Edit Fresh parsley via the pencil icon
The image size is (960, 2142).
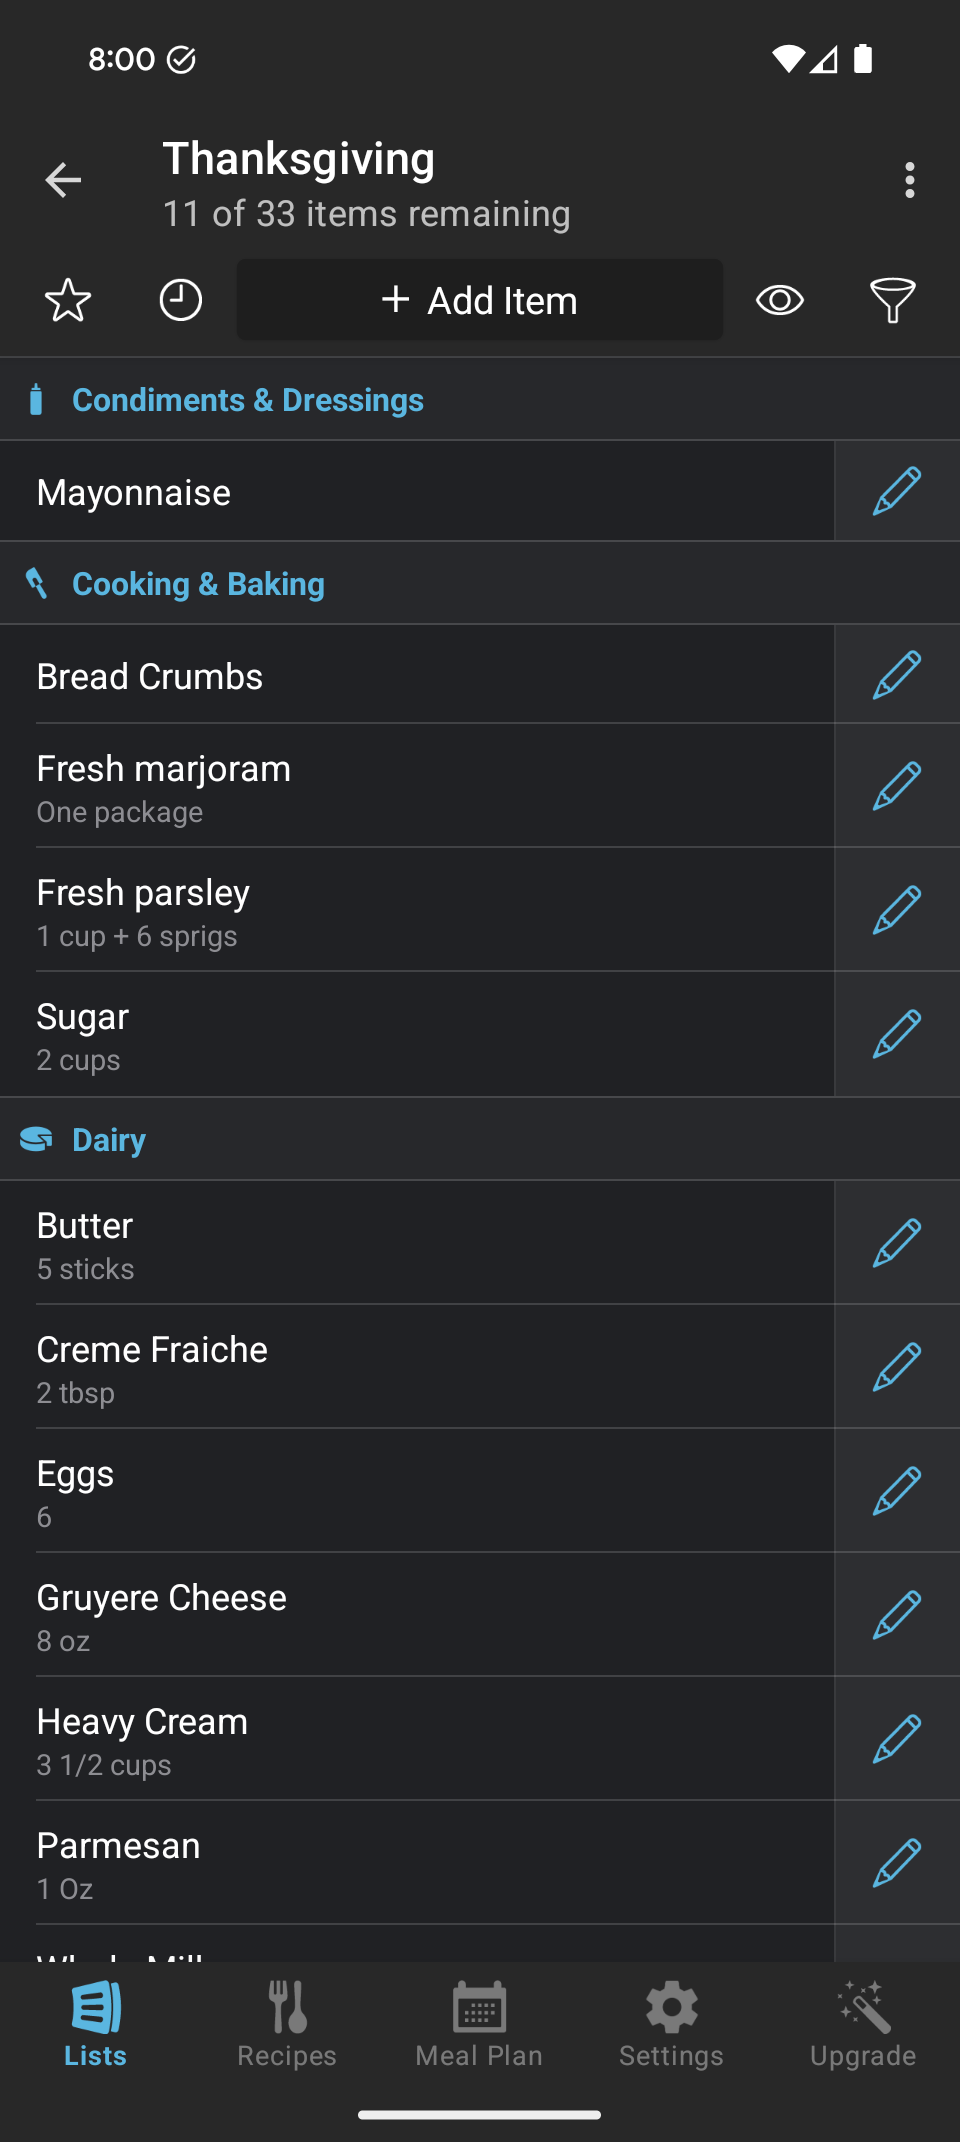(x=897, y=910)
